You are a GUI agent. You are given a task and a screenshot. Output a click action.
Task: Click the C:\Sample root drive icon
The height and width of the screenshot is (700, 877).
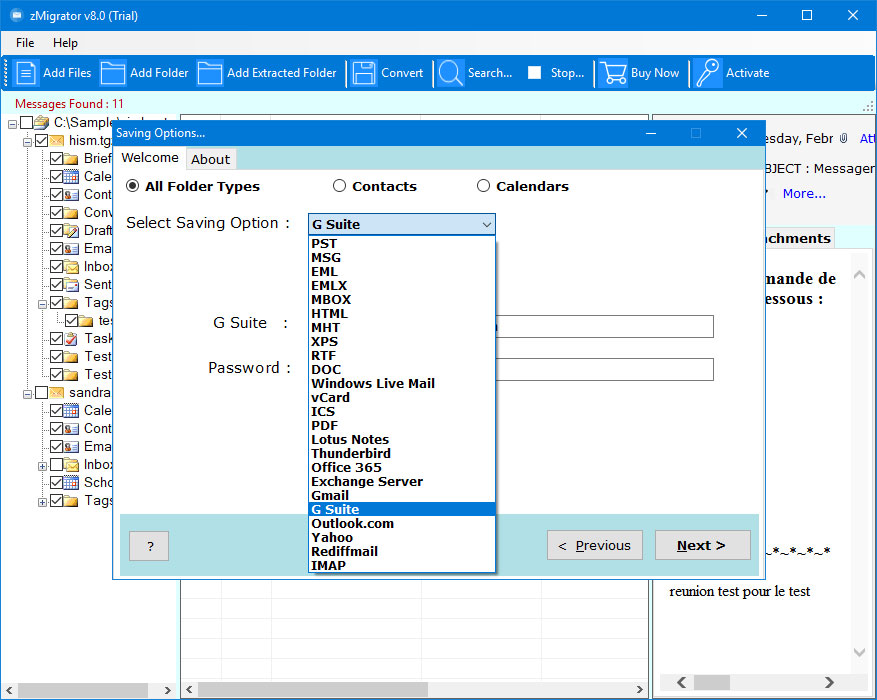click(x=41, y=122)
